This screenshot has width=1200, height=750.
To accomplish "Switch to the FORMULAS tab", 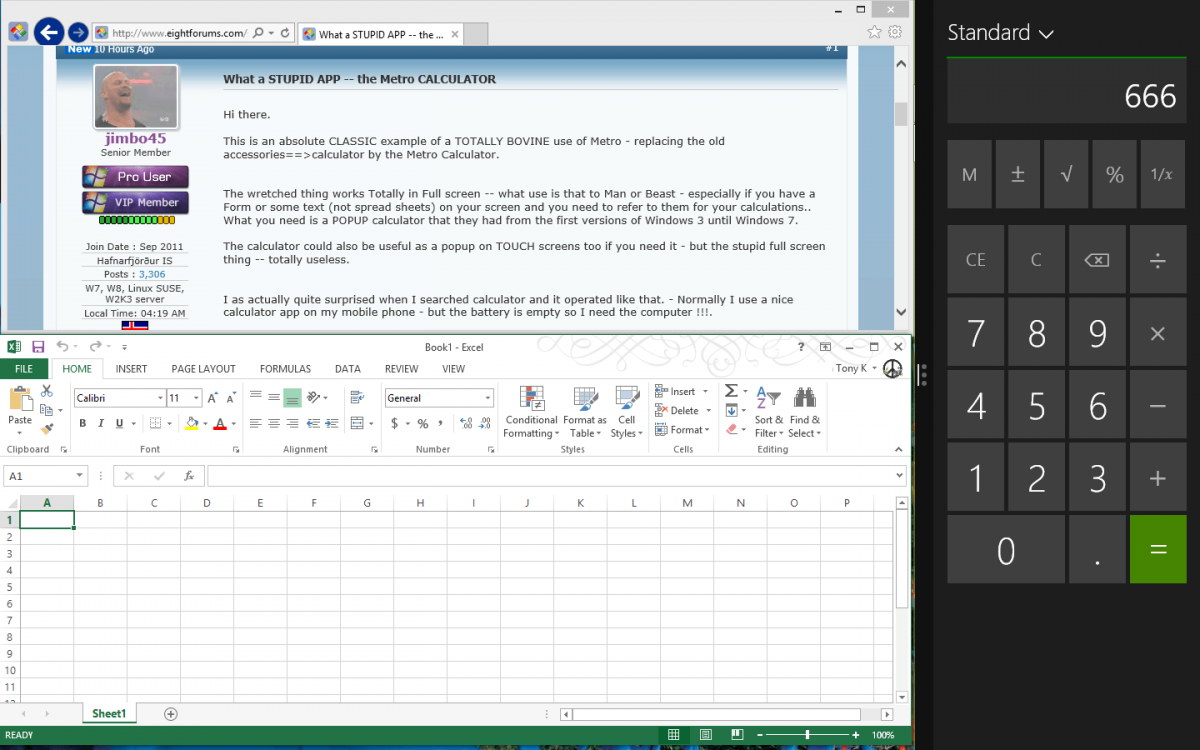I will pos(285,369).
